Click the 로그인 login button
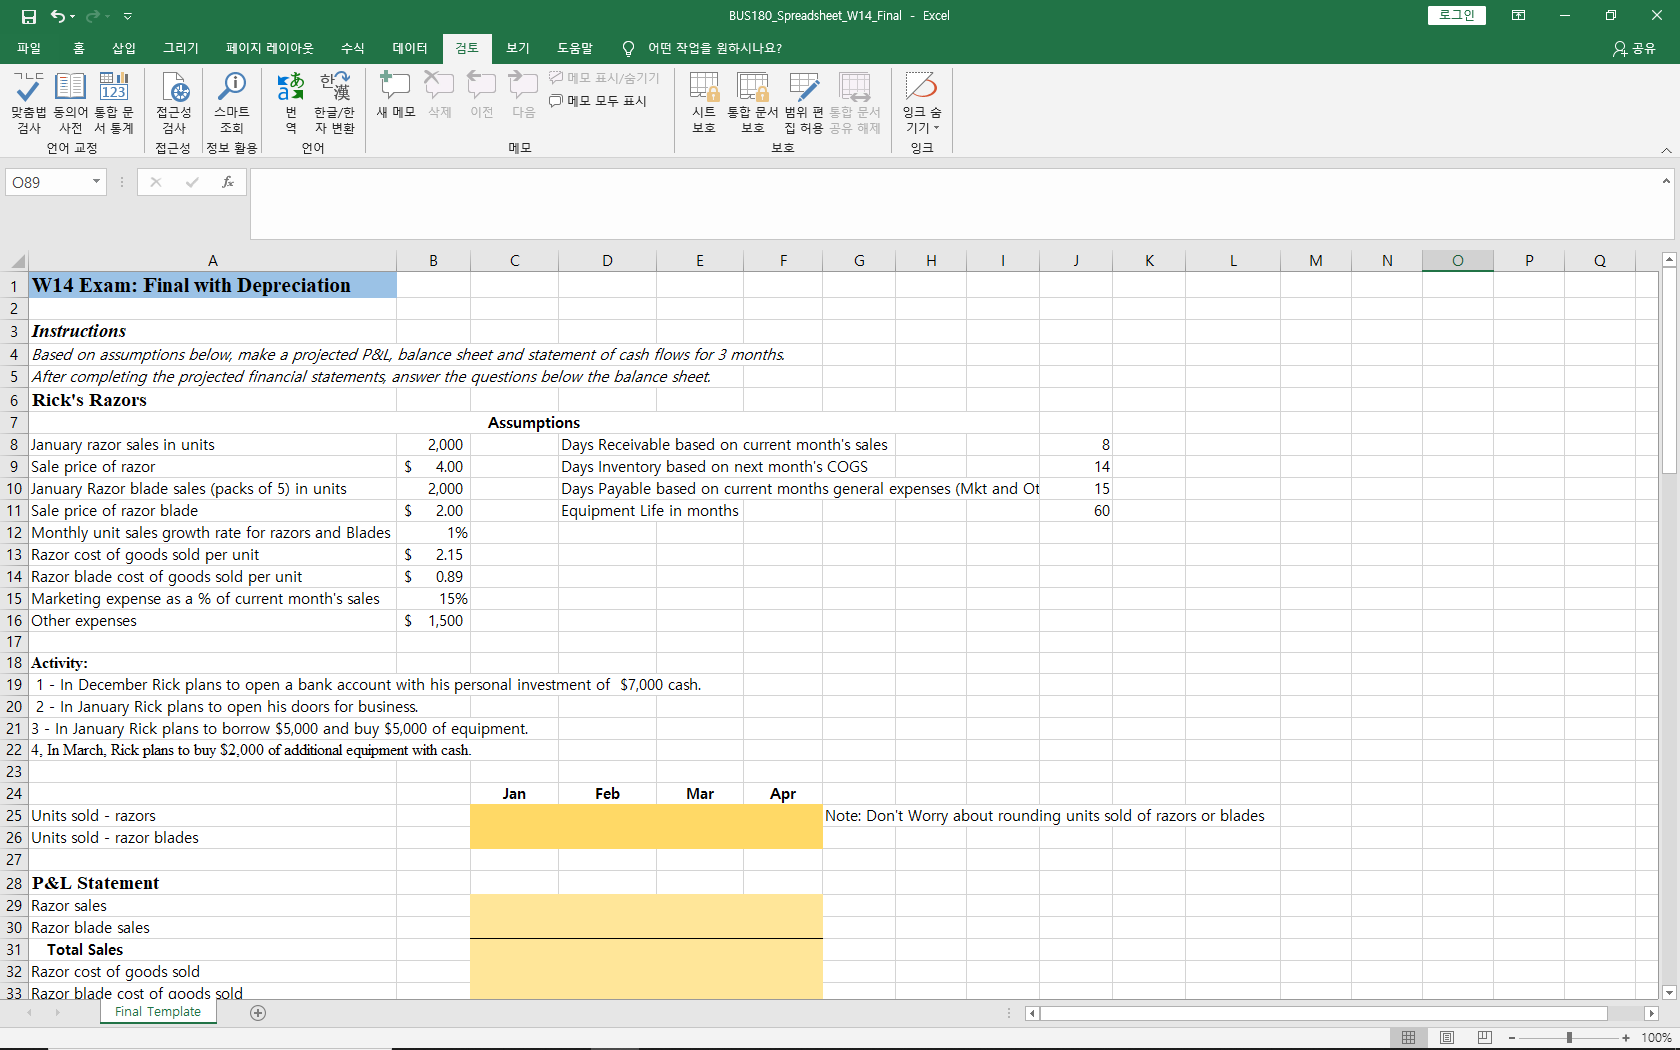The height and width of the screenshot is (1050, 1680). pos(1456,15)
